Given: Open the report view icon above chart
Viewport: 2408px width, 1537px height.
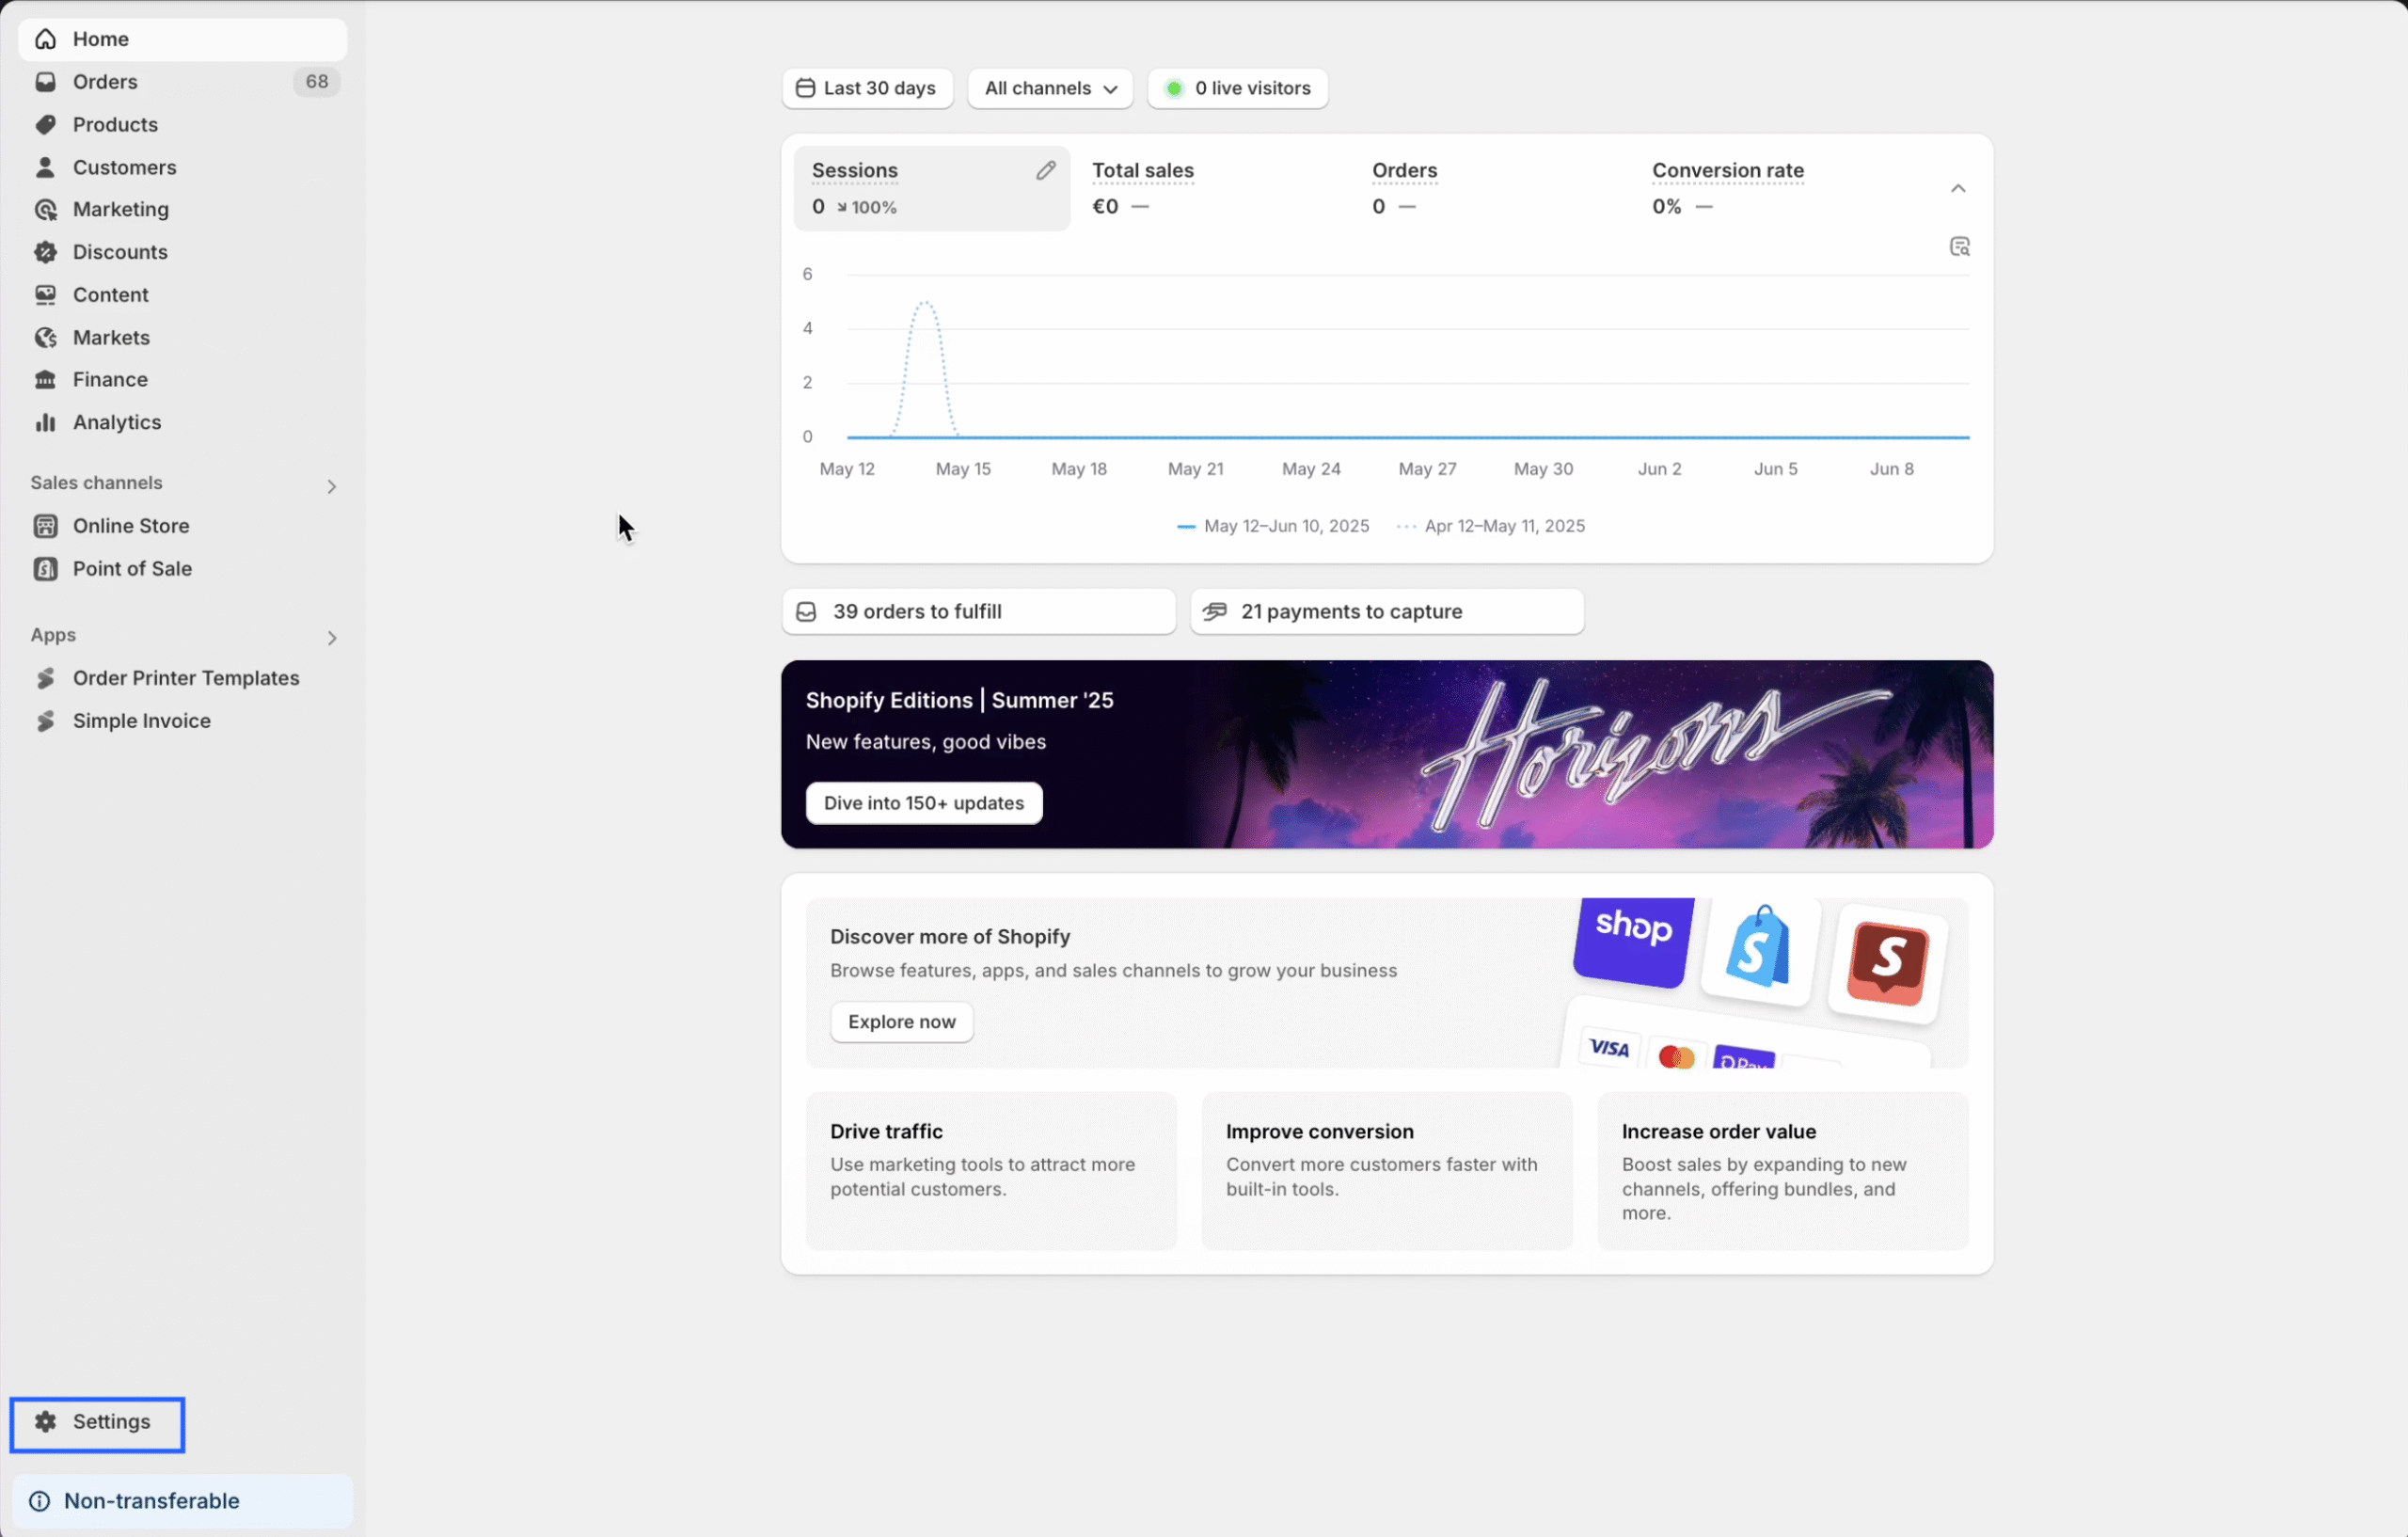Looking at the screenshot, I should (x=1959, y=247).
